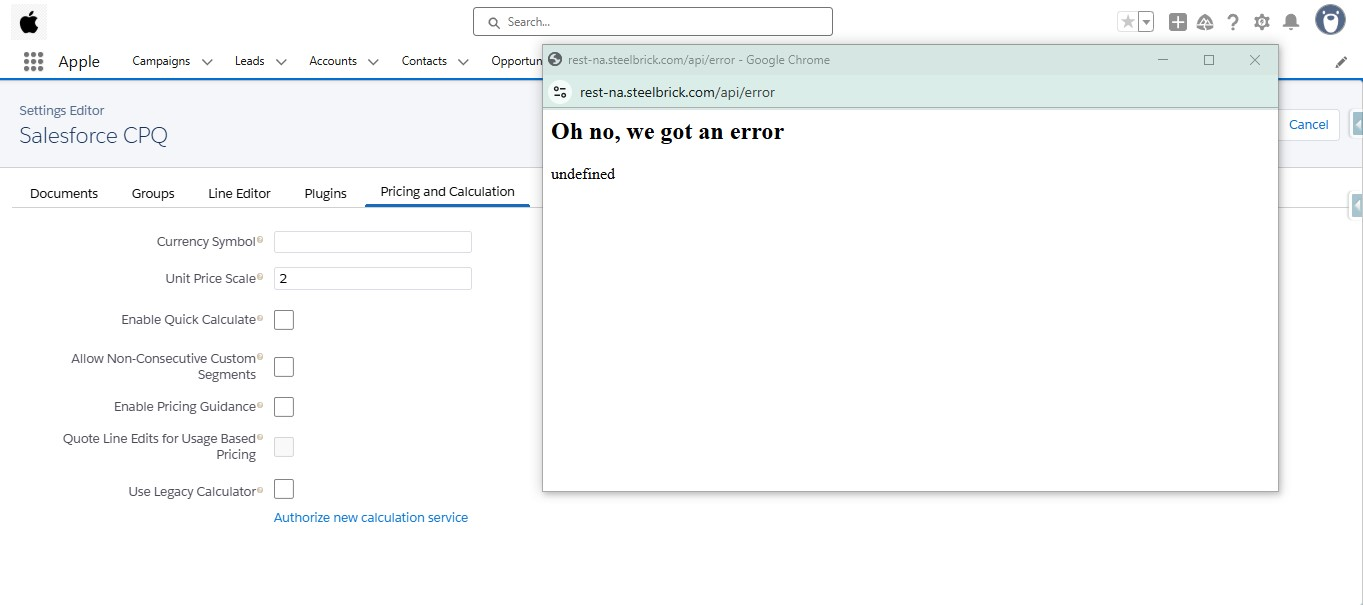Click the 'Oh no, we got an error' heading

pyautogui.click(x=667, y=131)
